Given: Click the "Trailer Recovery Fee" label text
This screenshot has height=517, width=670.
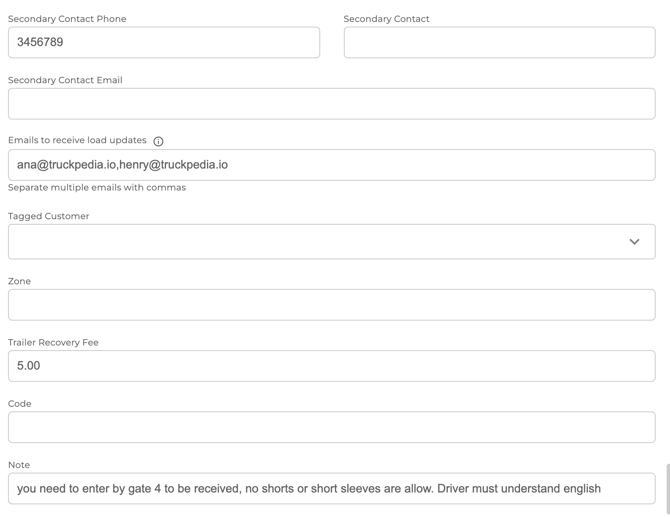Looking at the screenshot, I should [53, 342].
